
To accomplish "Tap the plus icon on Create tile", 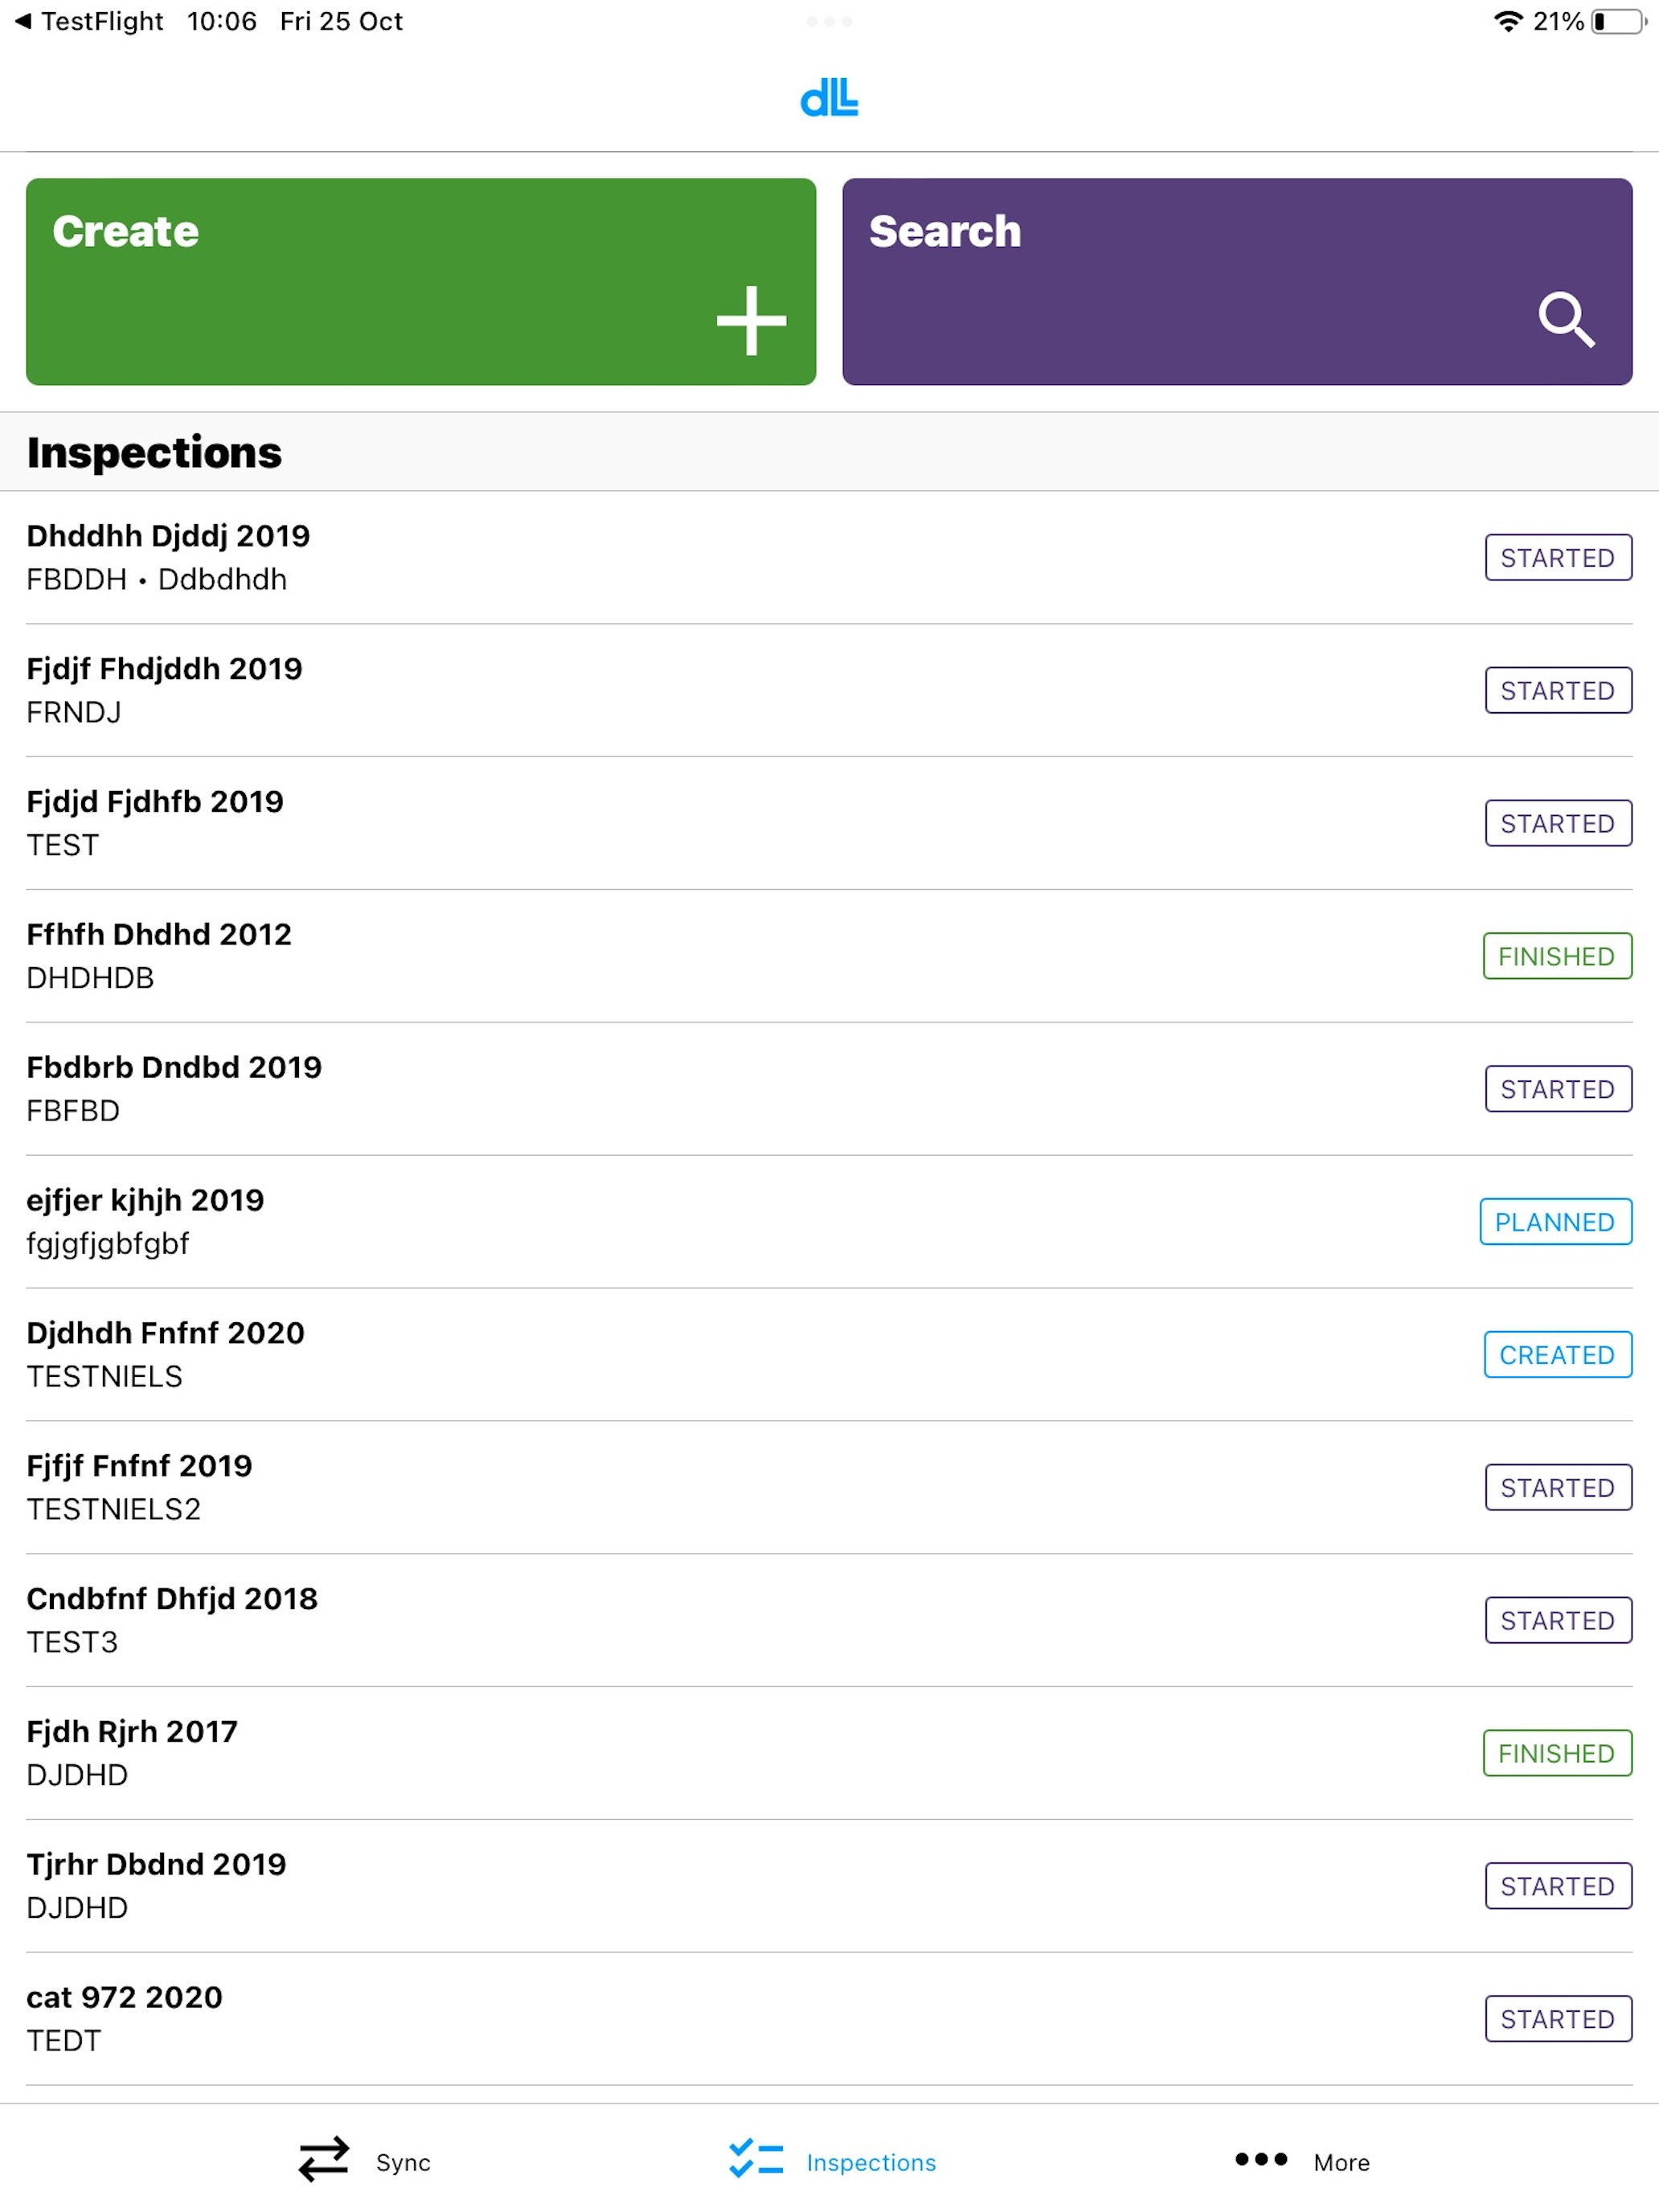I will [751, 321].
